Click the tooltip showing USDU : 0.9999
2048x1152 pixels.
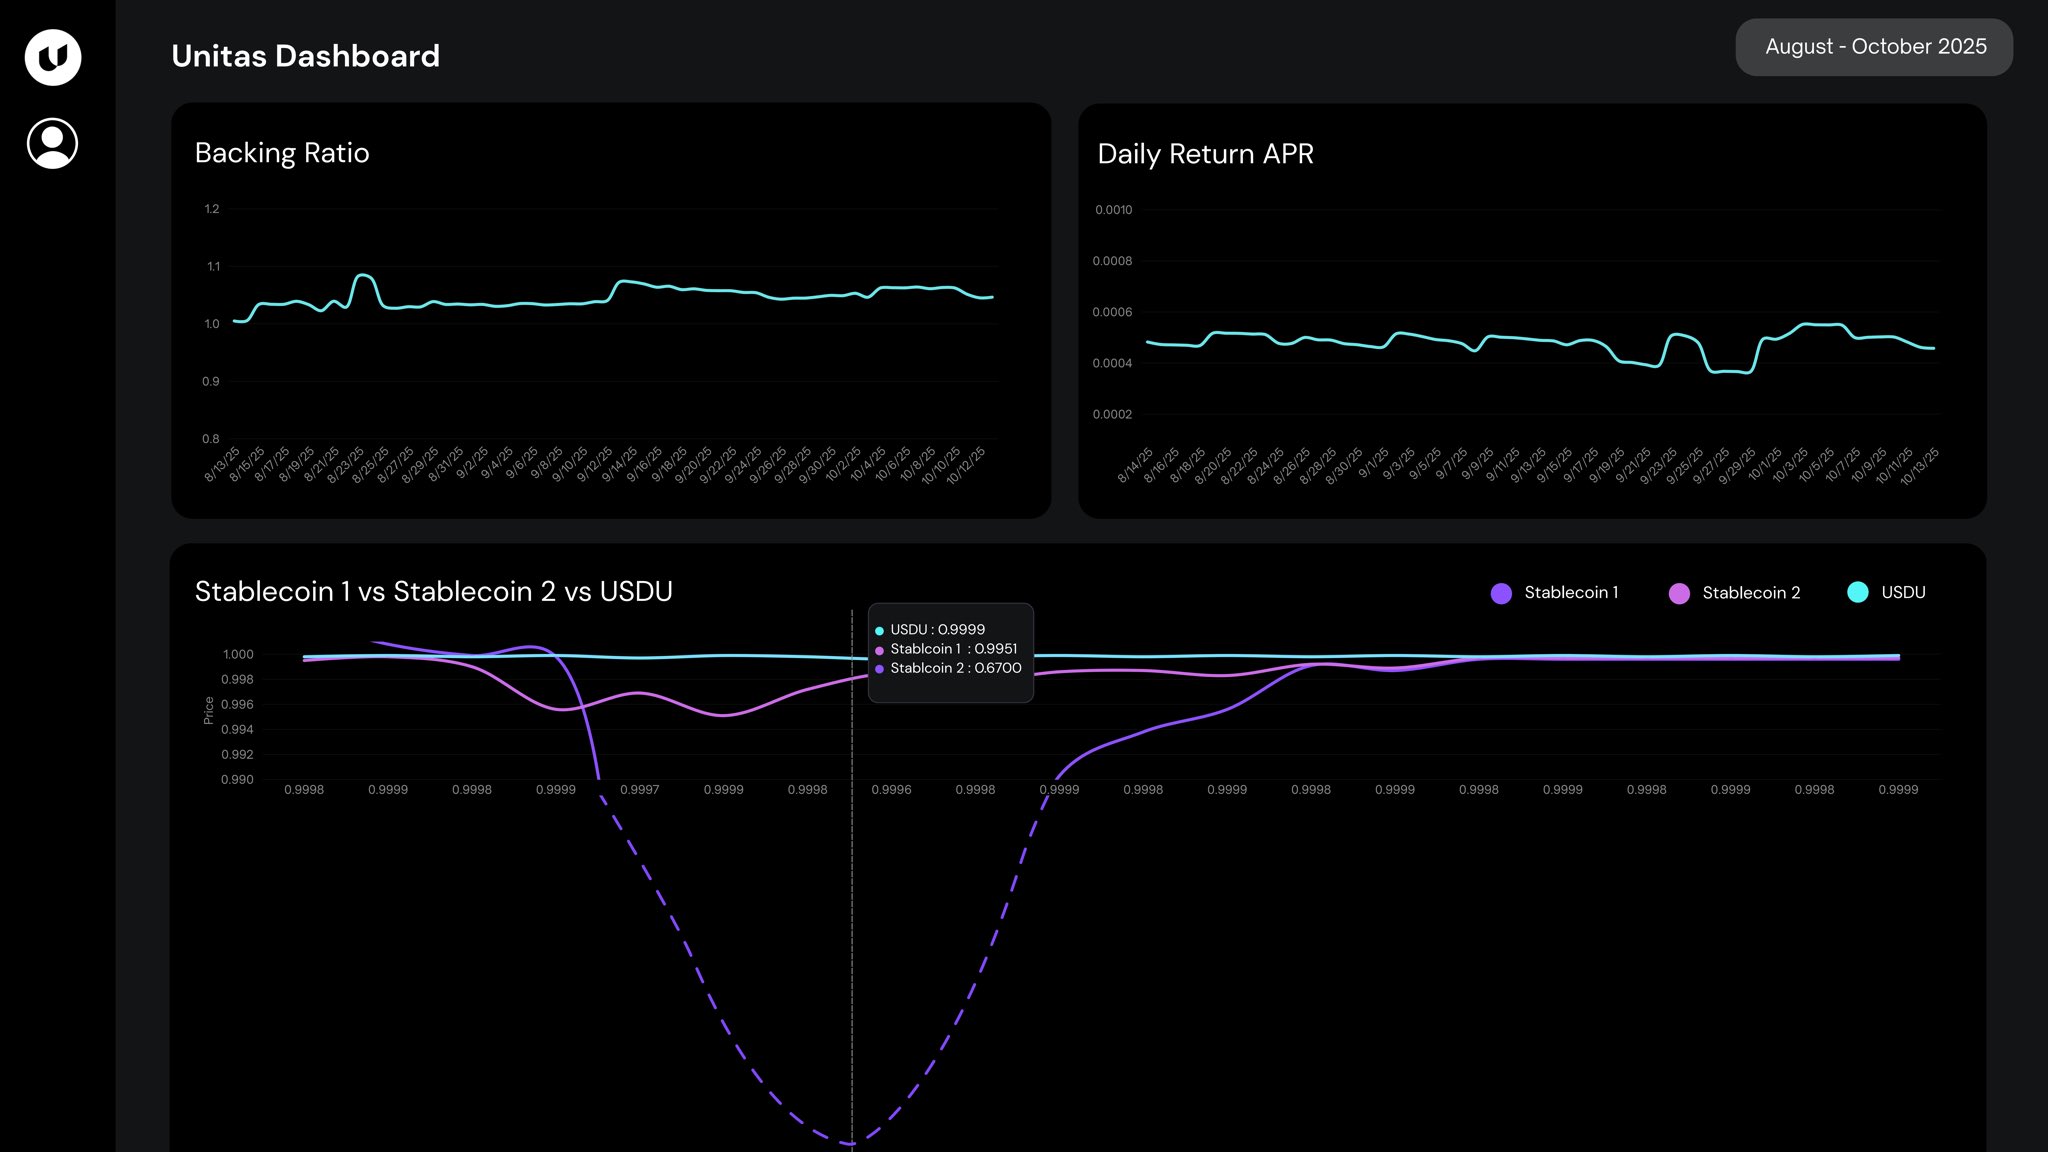pyautogui.click(x=950, y=650)
